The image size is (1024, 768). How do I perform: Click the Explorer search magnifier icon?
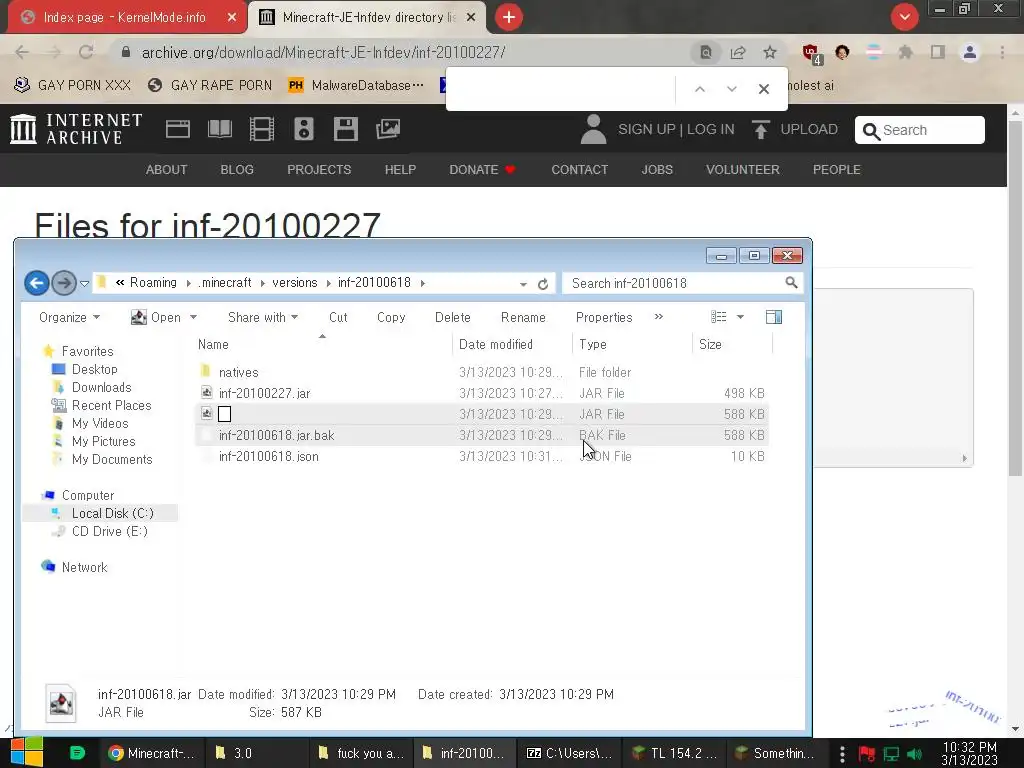[791, 283]
